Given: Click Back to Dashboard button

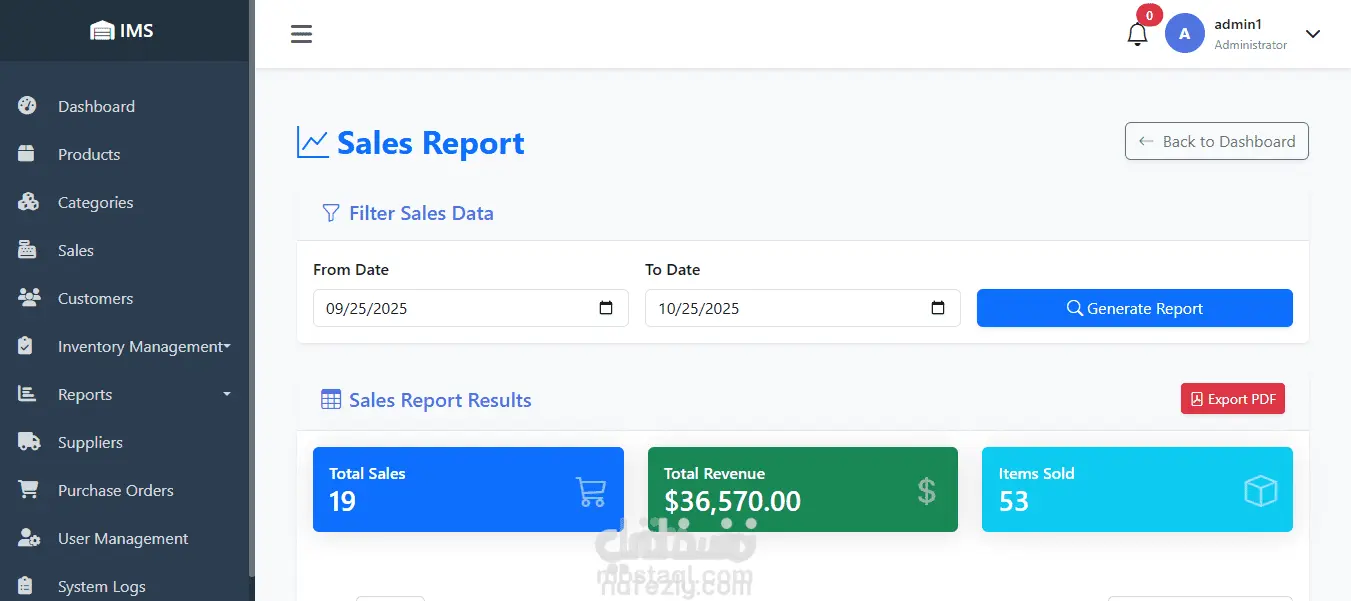Looking at the screenshot, I should coord(1216,141).
